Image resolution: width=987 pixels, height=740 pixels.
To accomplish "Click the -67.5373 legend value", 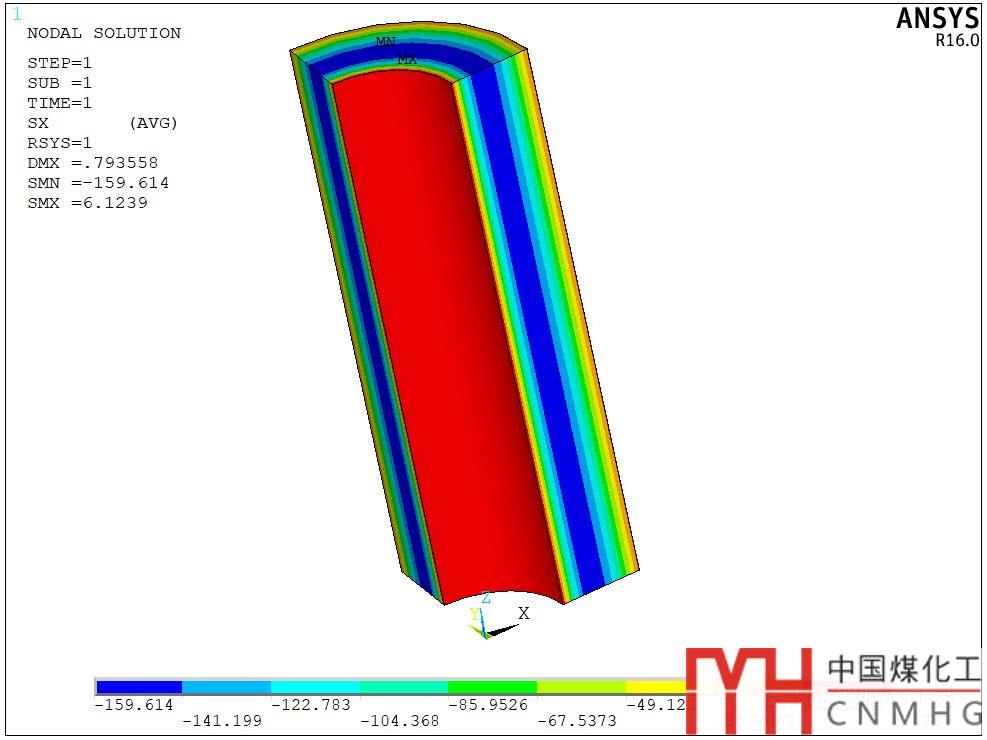I will click(x=576, y=721).
